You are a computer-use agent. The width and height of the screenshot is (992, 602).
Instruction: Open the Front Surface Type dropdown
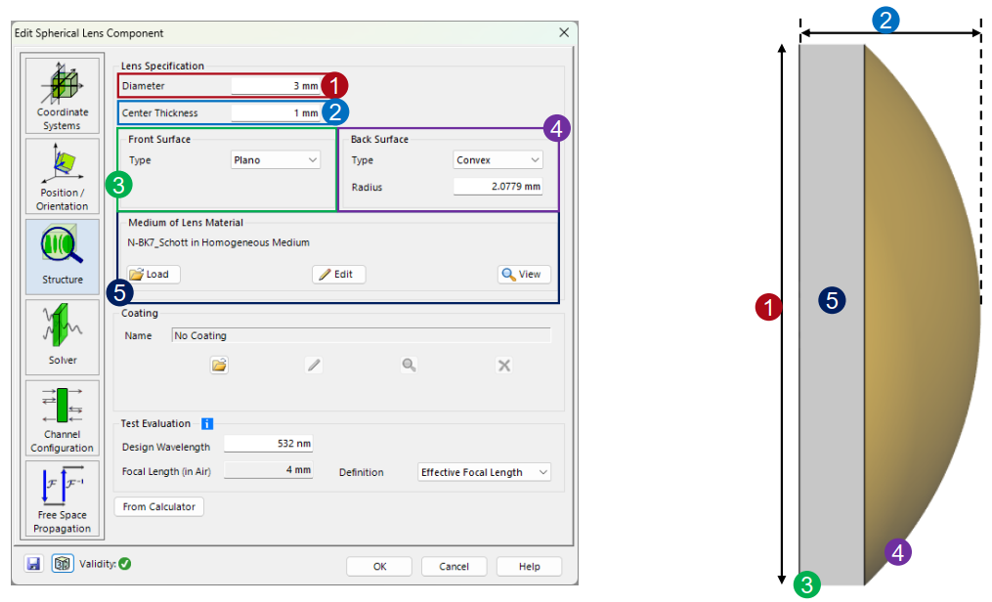pyautogui.click(x=275, y=160)
